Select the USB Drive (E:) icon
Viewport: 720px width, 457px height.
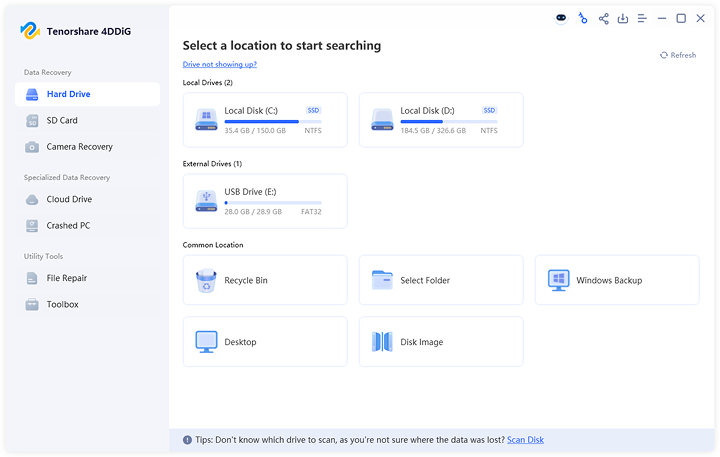point(206,201)
